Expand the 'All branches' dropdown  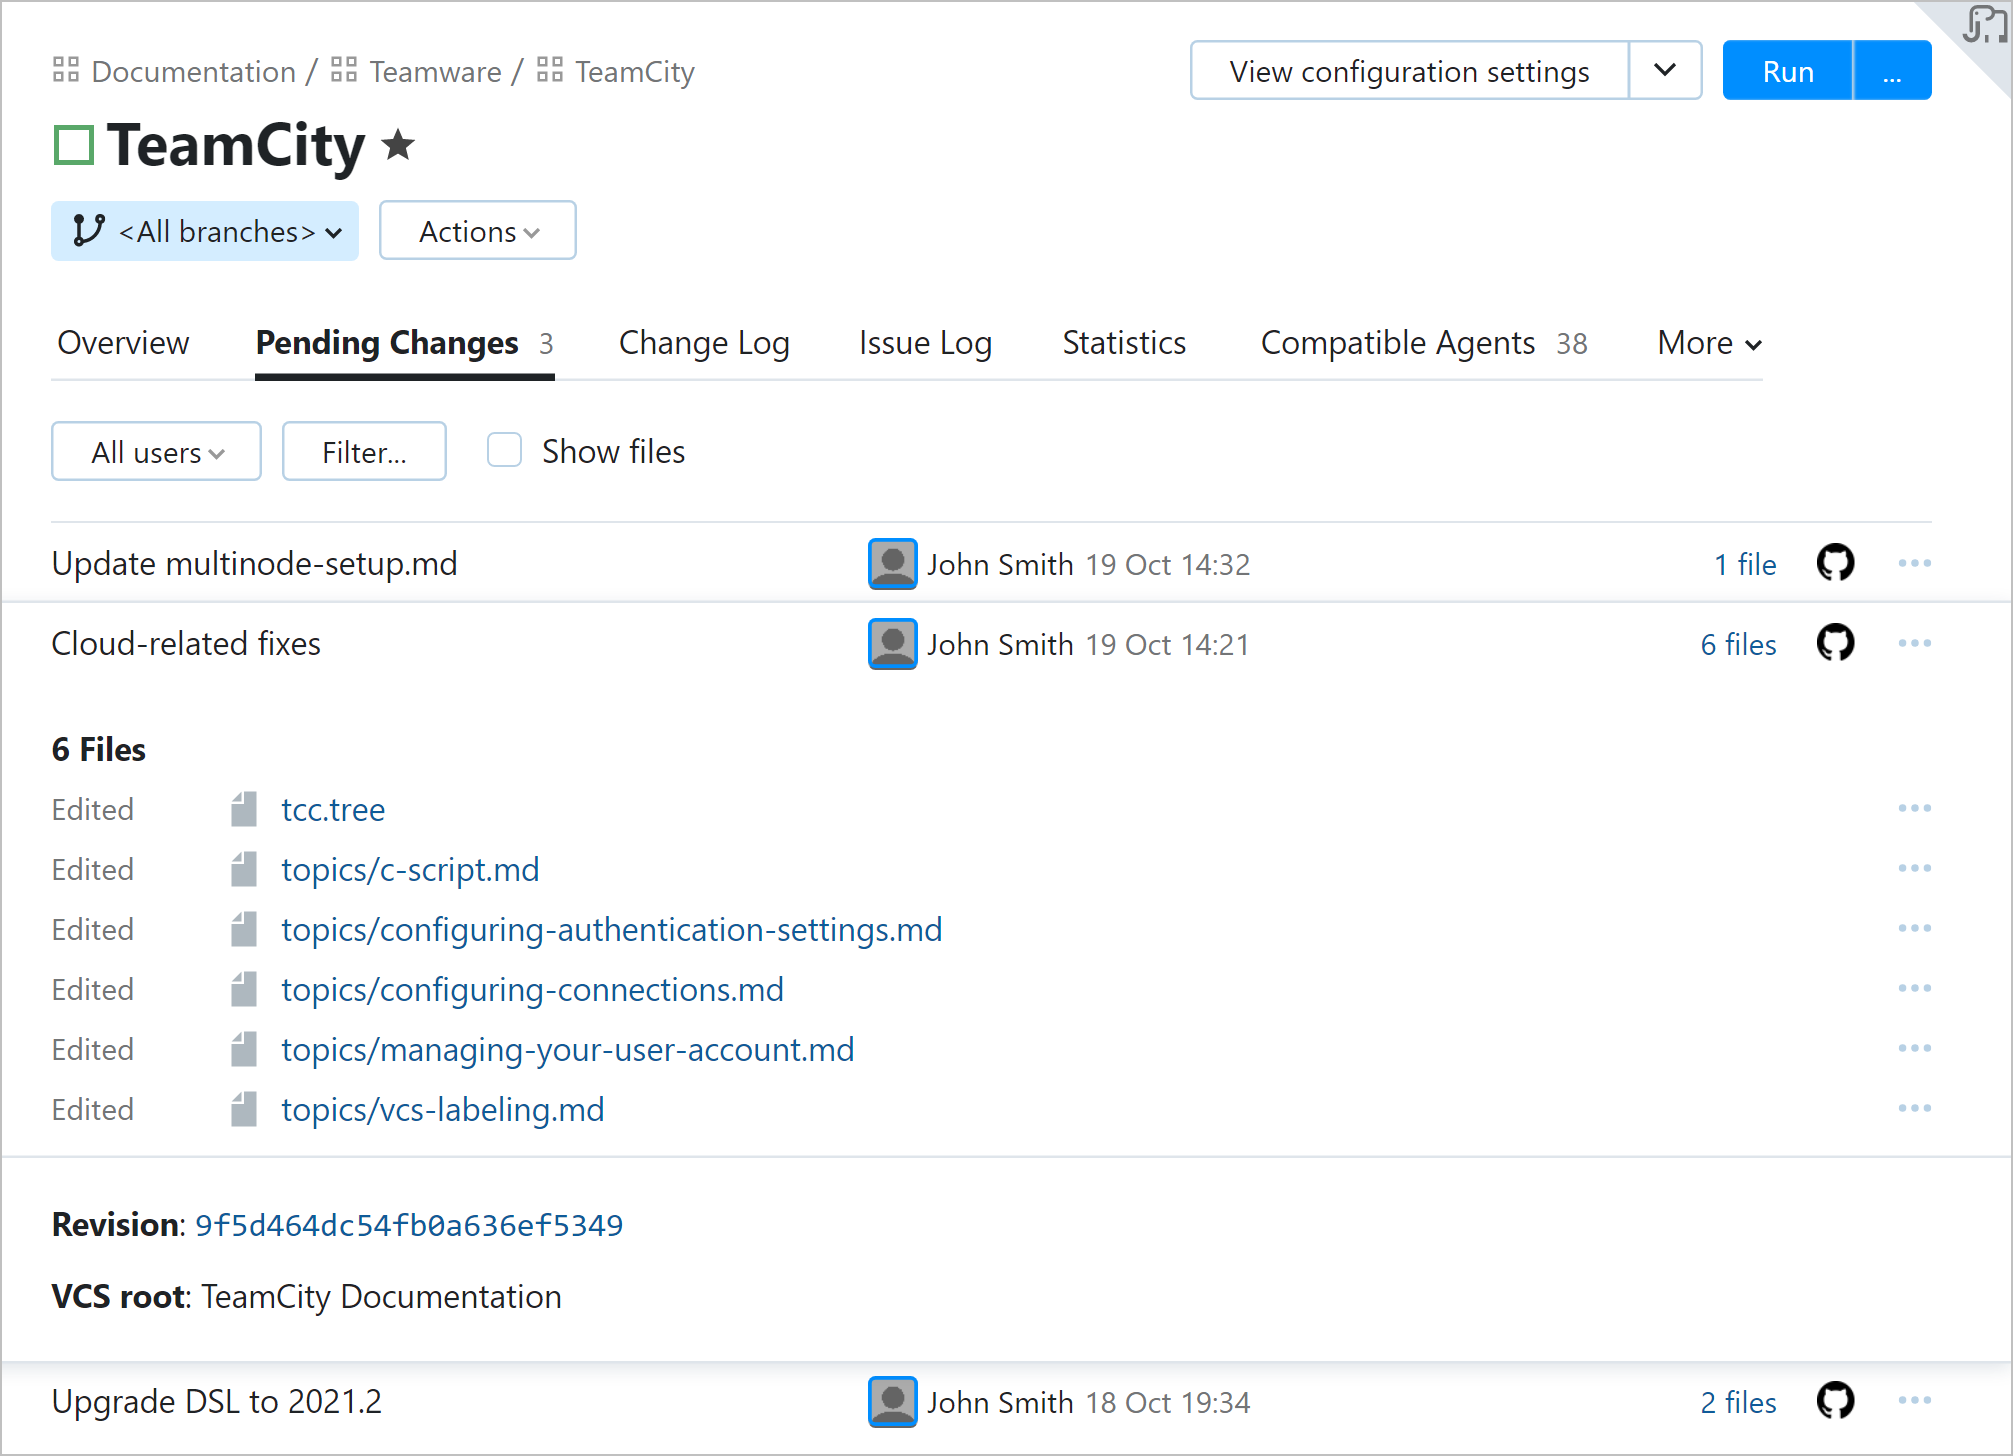pos(209,231)
